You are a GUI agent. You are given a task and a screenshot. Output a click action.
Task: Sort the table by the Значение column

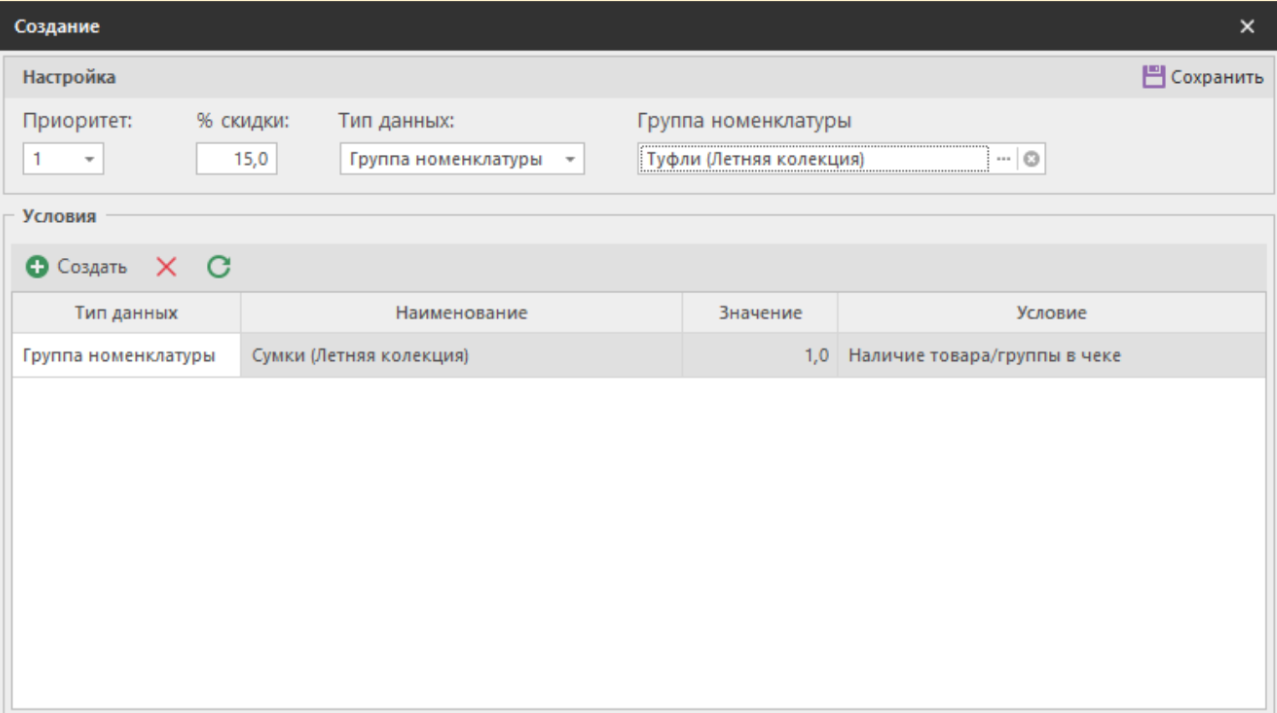(760, 313)
